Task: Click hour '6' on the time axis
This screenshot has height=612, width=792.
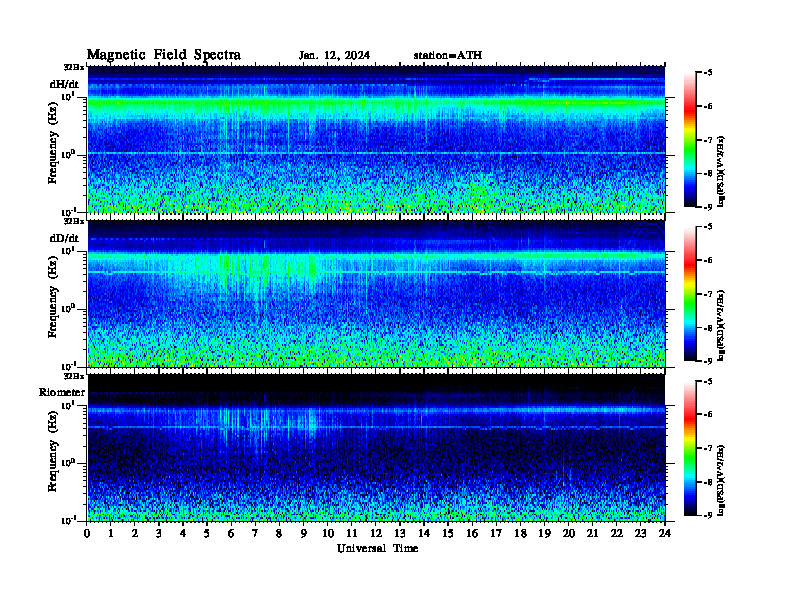Action: click(x=231, y=534)
